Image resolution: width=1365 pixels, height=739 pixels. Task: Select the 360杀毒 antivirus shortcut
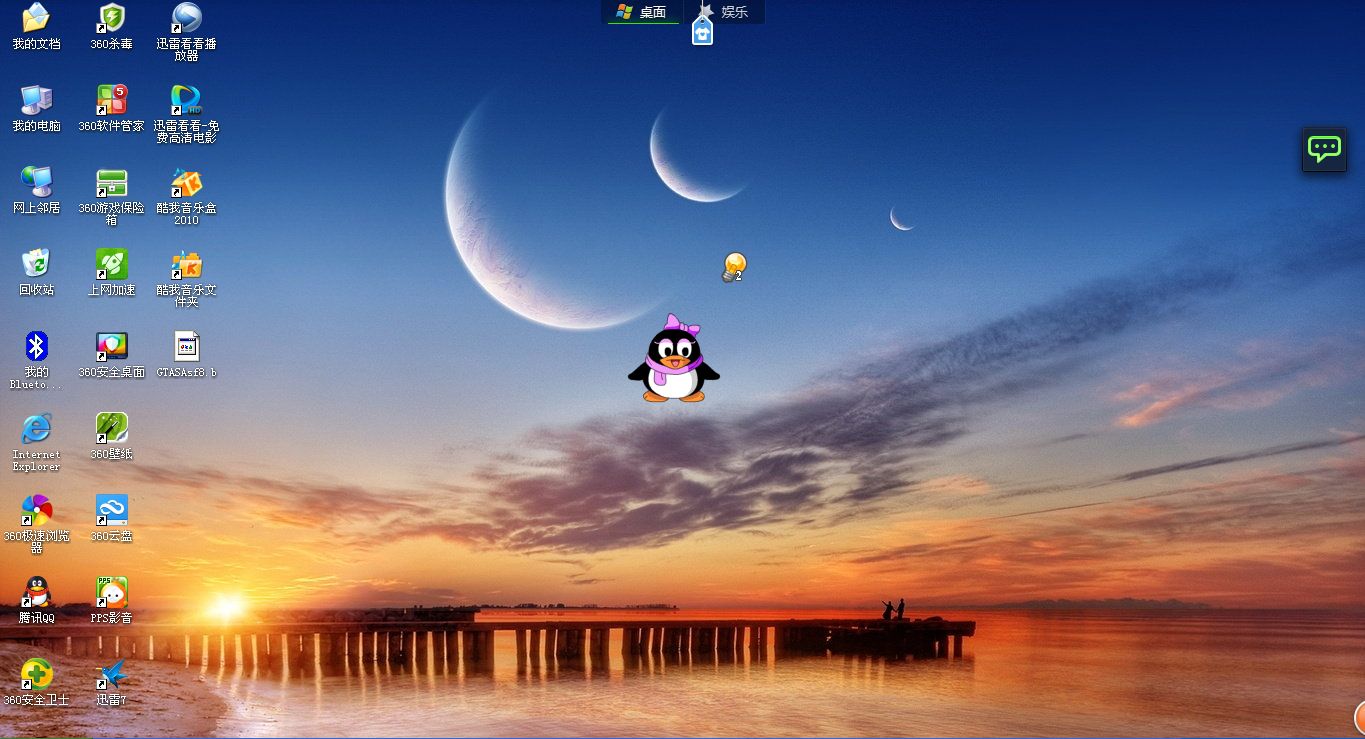111,18
